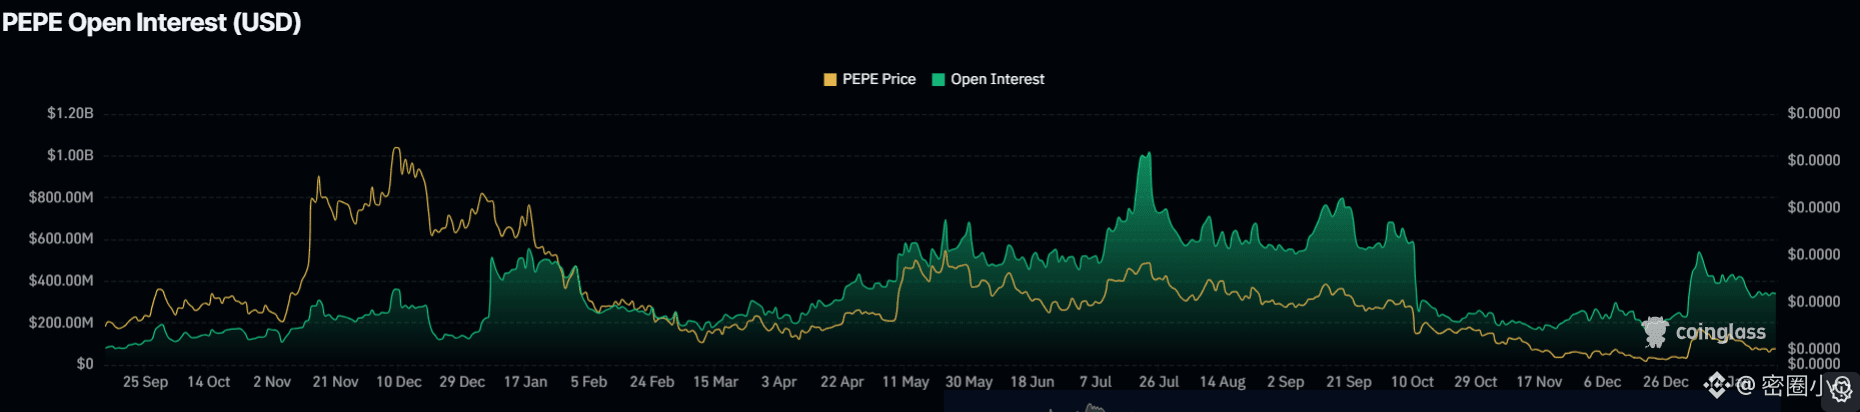1860x412 pixels.
Task: Click the 7 Jul date label
Action: [1095, 382]
